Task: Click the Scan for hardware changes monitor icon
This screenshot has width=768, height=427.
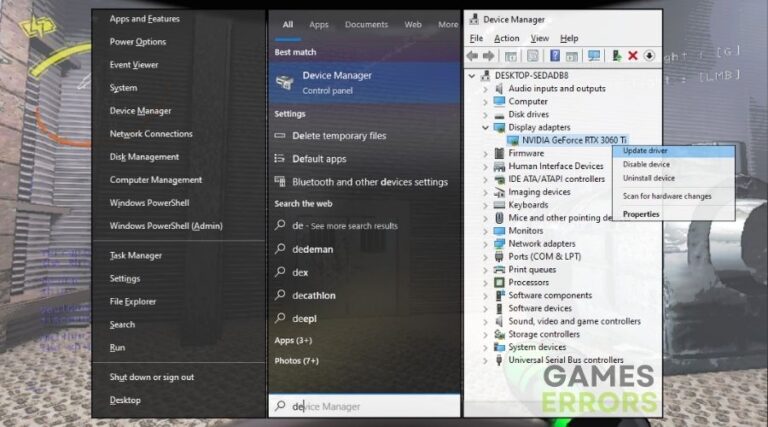Action: [x=594, y=56]
